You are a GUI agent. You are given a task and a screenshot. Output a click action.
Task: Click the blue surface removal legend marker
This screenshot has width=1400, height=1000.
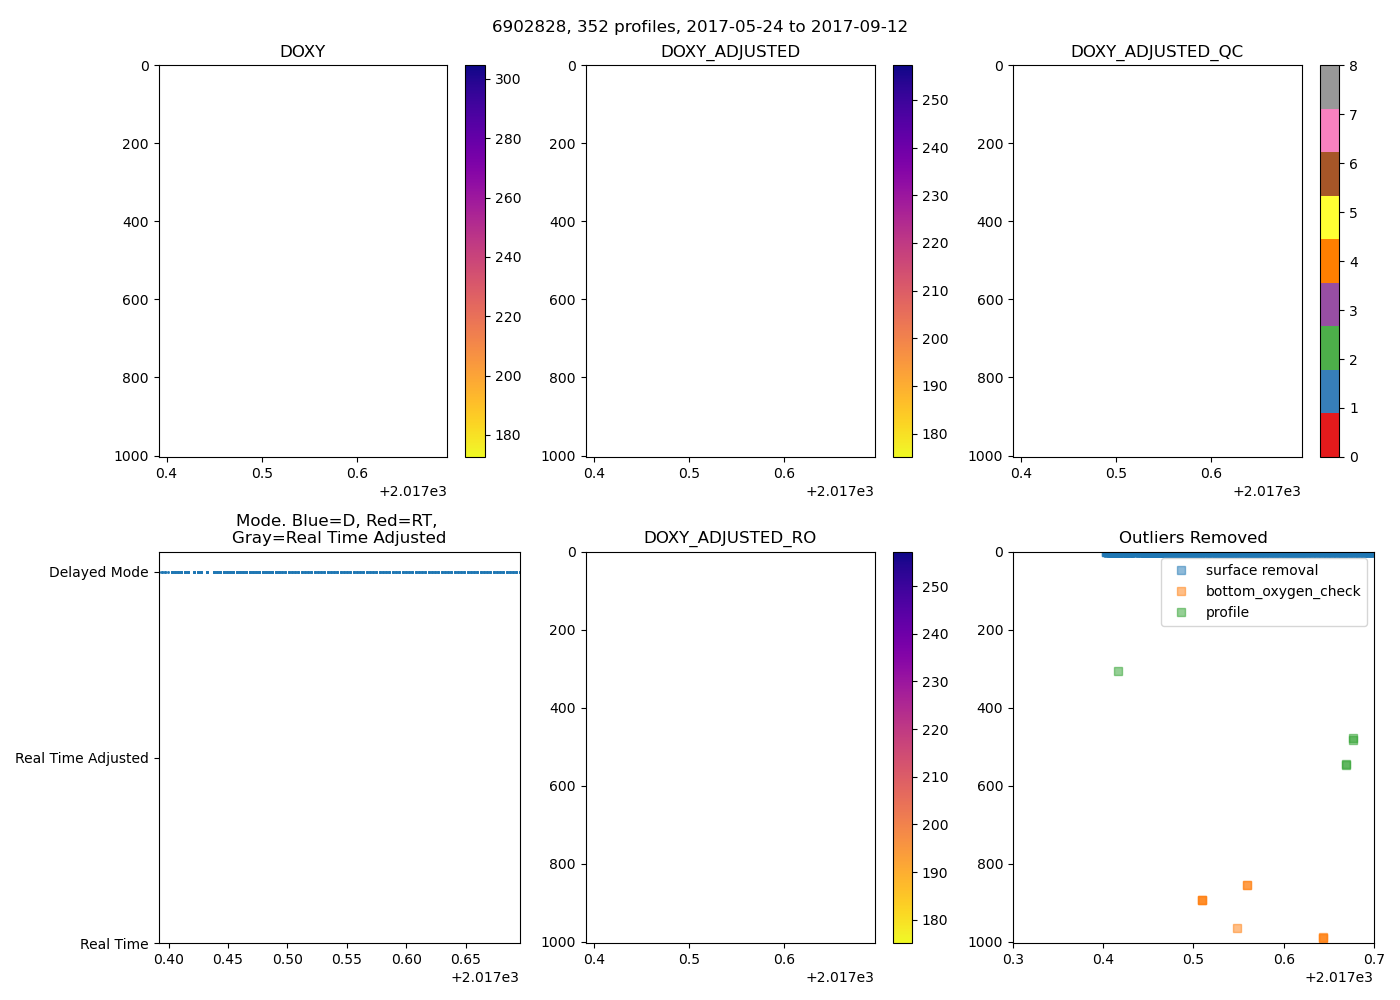coord(1181,570)
